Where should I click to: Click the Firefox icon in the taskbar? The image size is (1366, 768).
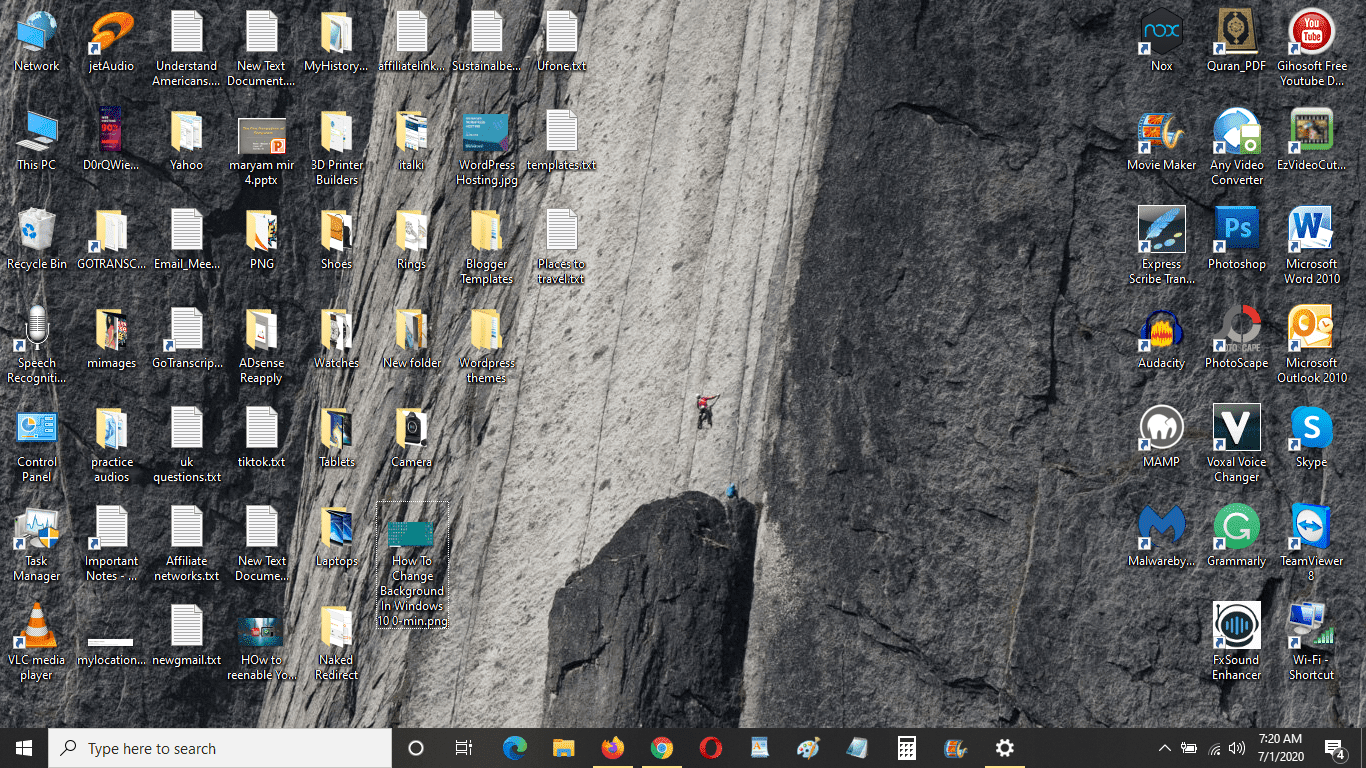(612, 748)
